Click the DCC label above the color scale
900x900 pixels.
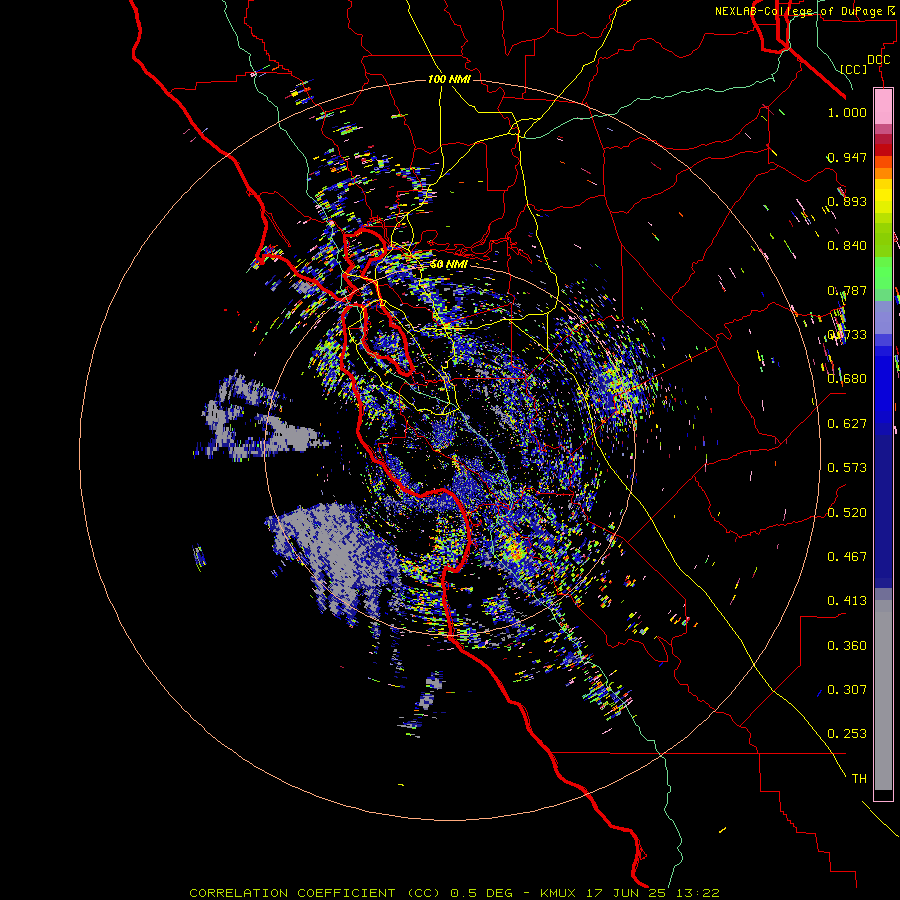878,60
